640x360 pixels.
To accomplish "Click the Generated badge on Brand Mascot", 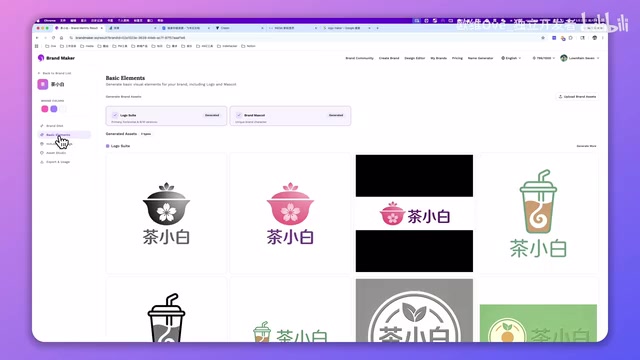I will click(x=336, y=115).
